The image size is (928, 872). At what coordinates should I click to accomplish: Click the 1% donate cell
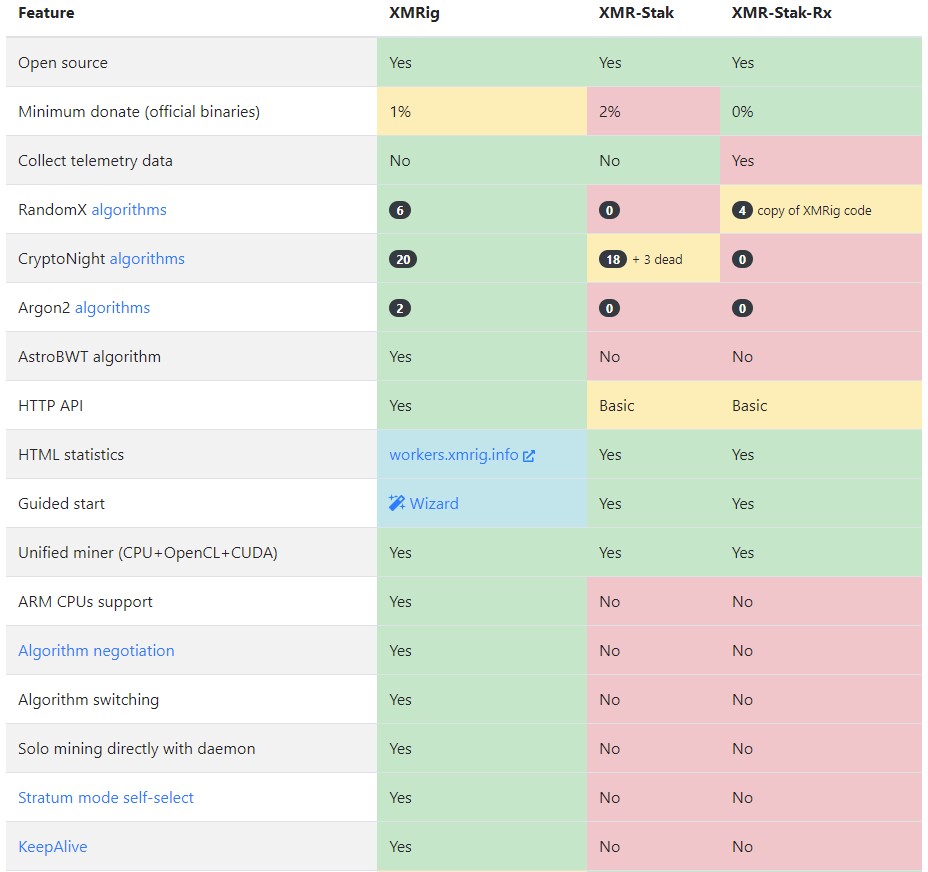tap(482, 111)
